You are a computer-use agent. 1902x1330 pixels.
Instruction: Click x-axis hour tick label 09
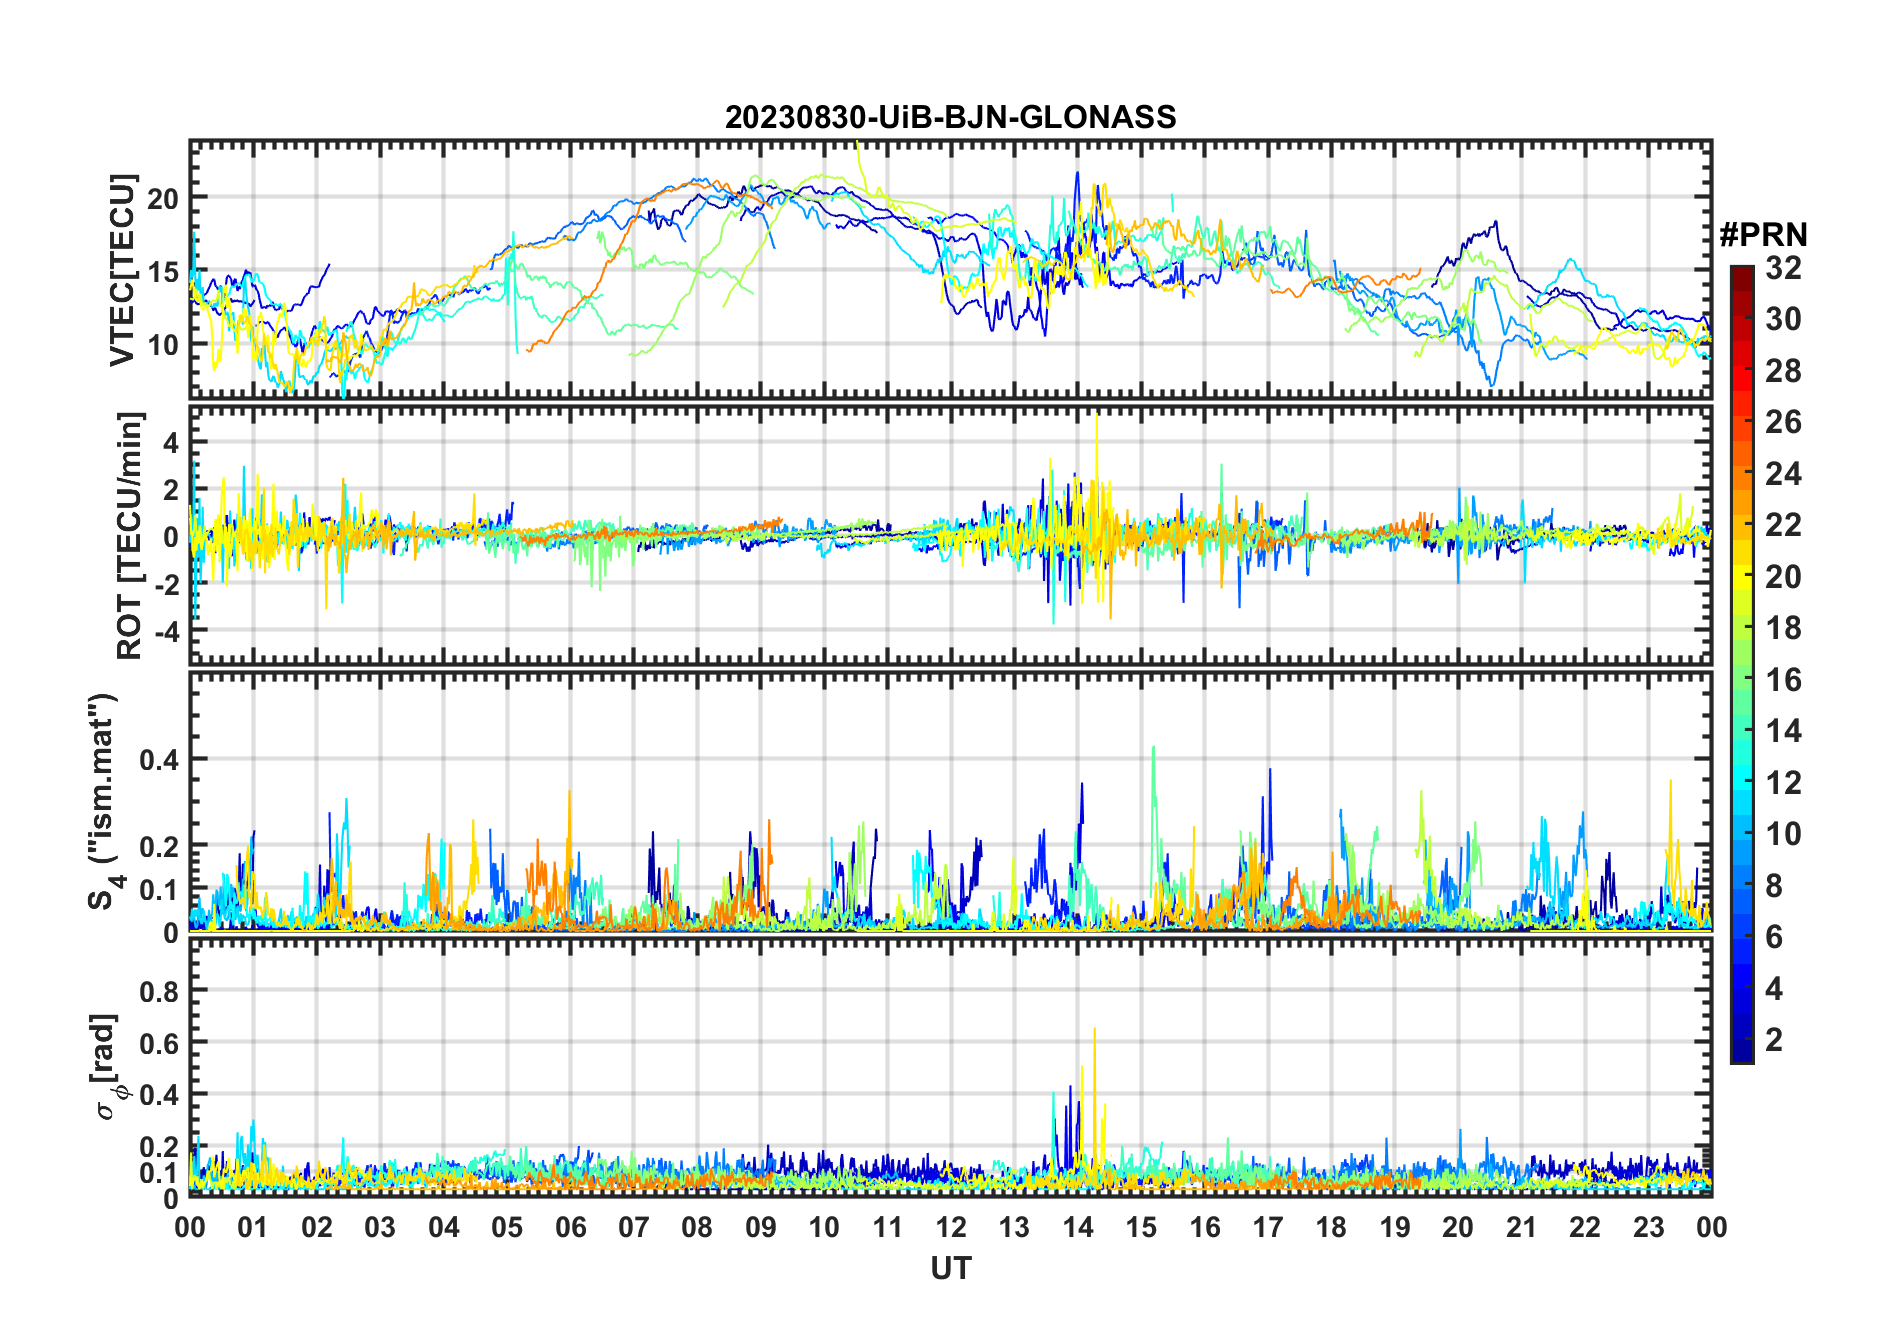pos(761,1227)
